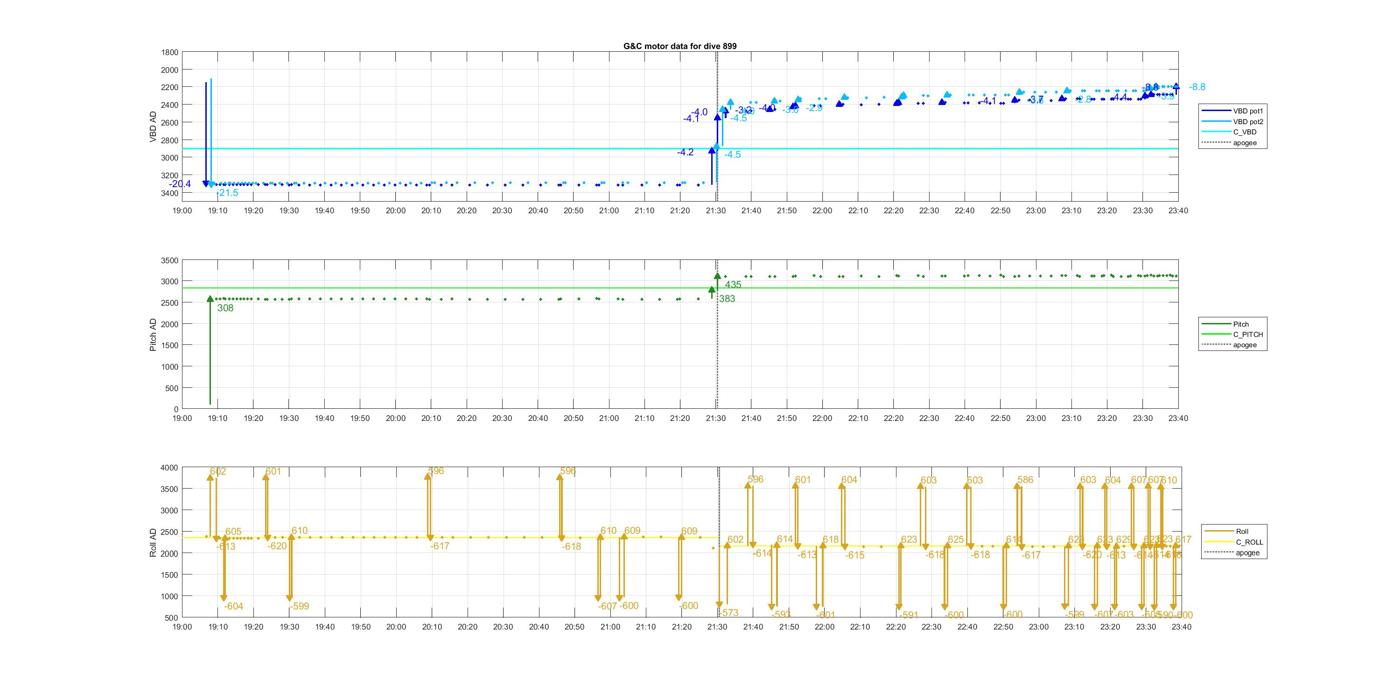Click the "3500" tick on Pitch y-axis

170,260
